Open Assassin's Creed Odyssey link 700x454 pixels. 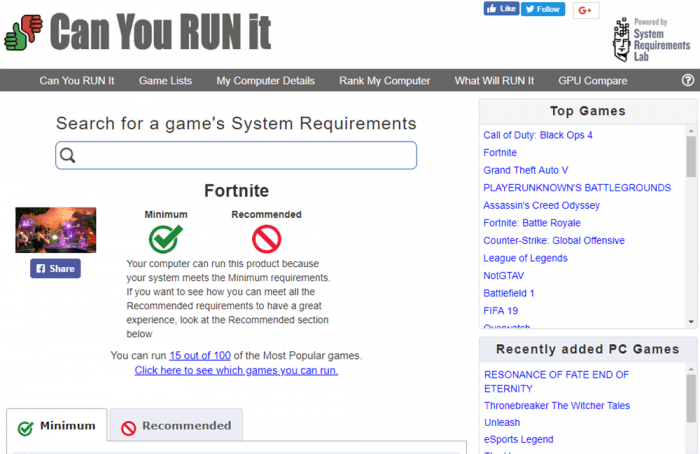click(x=542, y=205)
